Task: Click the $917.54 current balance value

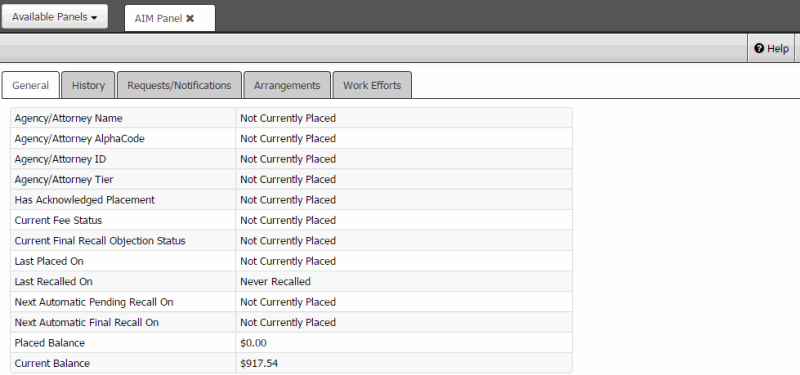Action: click(x=259, y=363)
